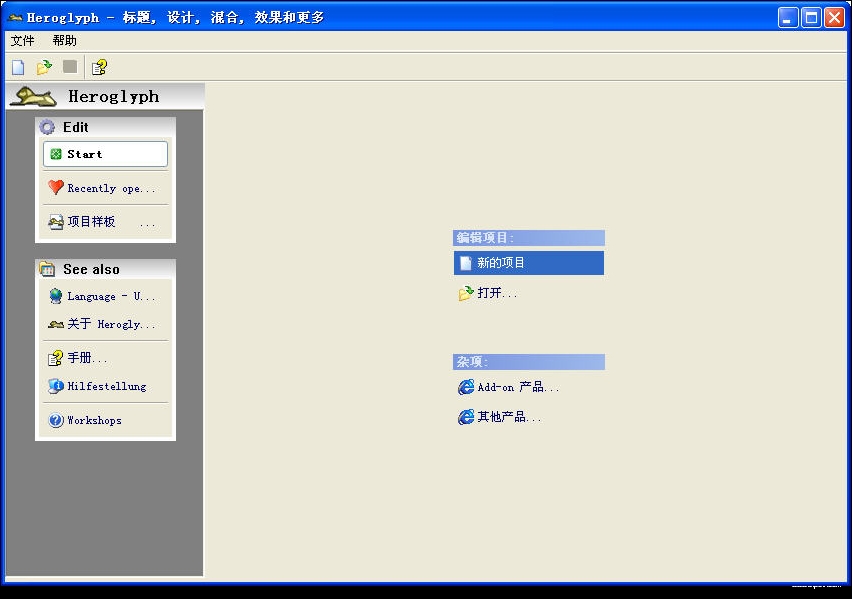This screenshot has width=852, height=599.
Task: Click the See also folder icon
Action: click(x=47, y=269)
